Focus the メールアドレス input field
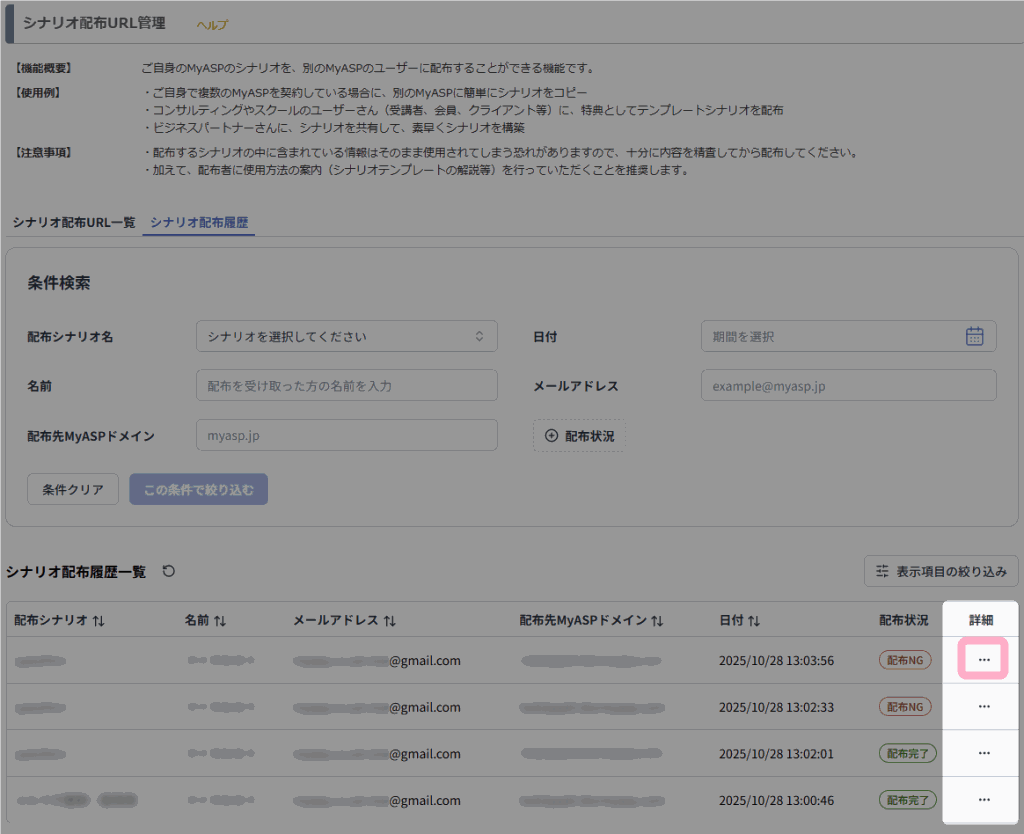Image resolution: width=1024 pixels, height=834 pixels. tap(848, 385)
